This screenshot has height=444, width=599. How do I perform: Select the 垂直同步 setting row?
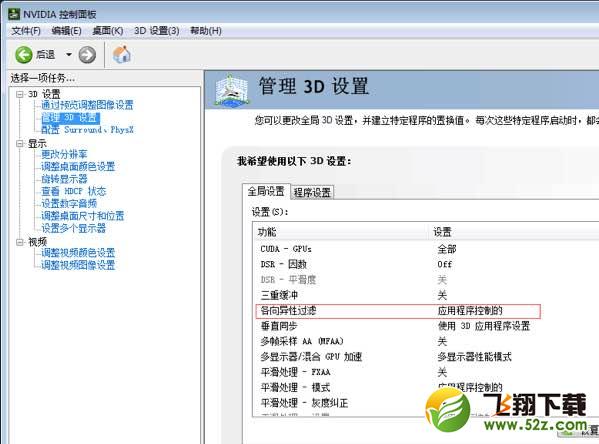426,326
